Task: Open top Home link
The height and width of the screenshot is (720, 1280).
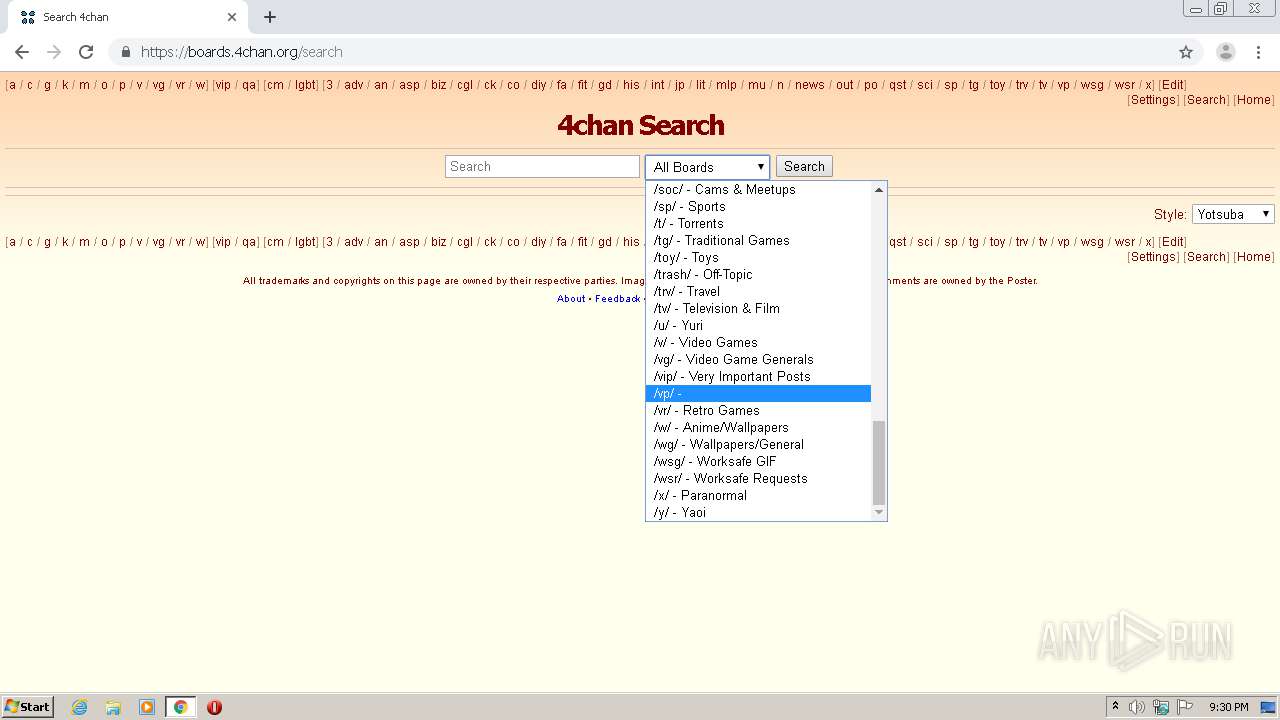Action: tap(1253, 100)
